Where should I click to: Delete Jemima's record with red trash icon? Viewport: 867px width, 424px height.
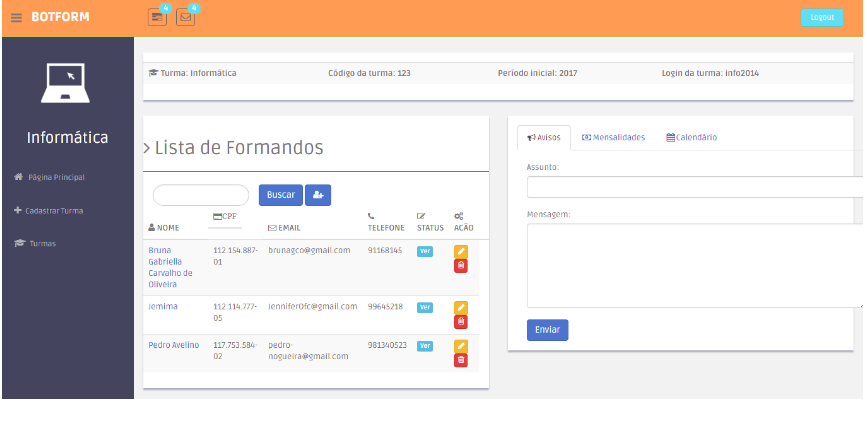(x=461, y=321)
